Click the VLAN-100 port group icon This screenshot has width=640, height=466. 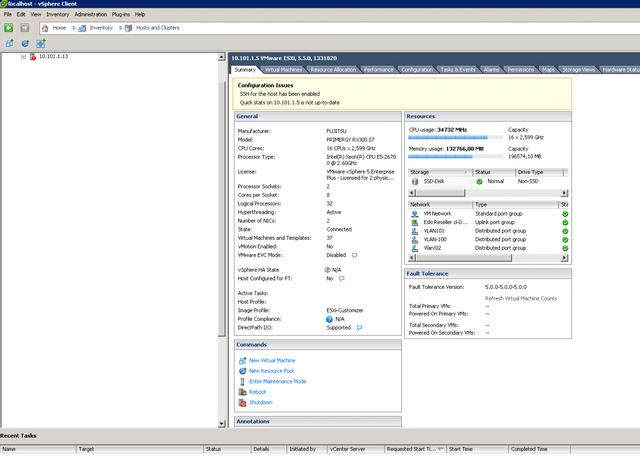415,240
